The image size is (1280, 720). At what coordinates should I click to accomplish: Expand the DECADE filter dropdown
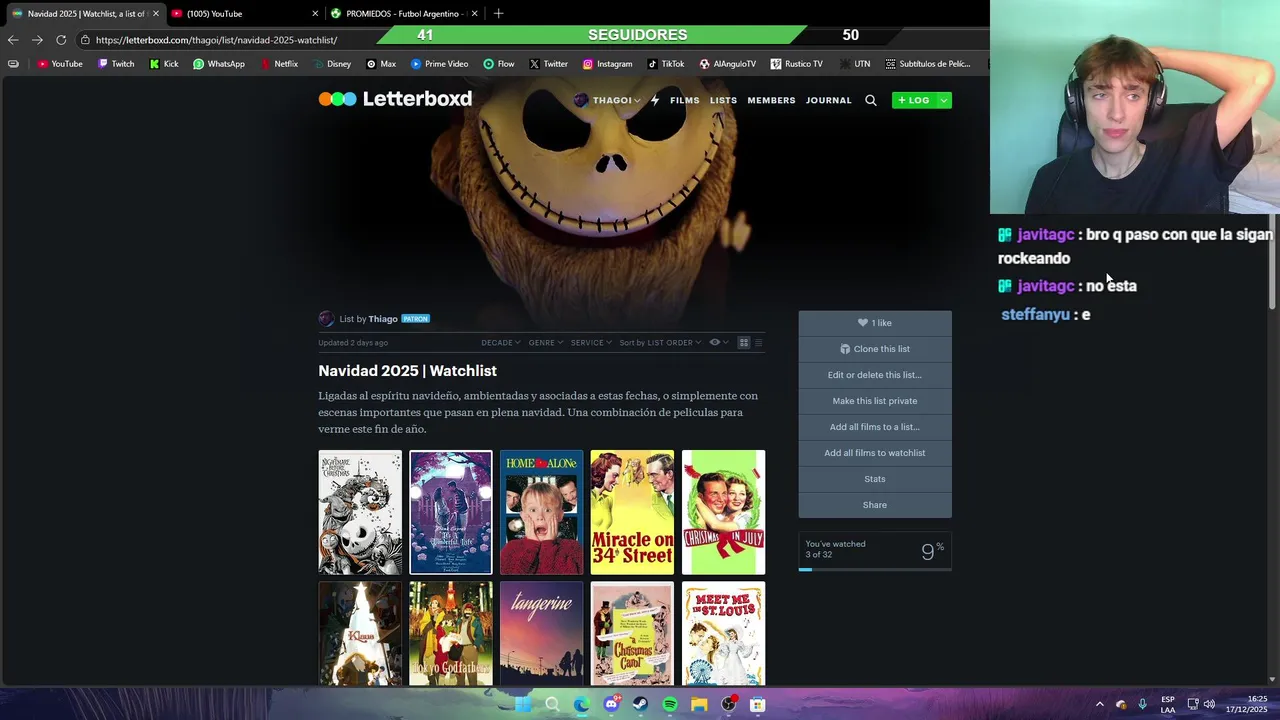point(501,343)
